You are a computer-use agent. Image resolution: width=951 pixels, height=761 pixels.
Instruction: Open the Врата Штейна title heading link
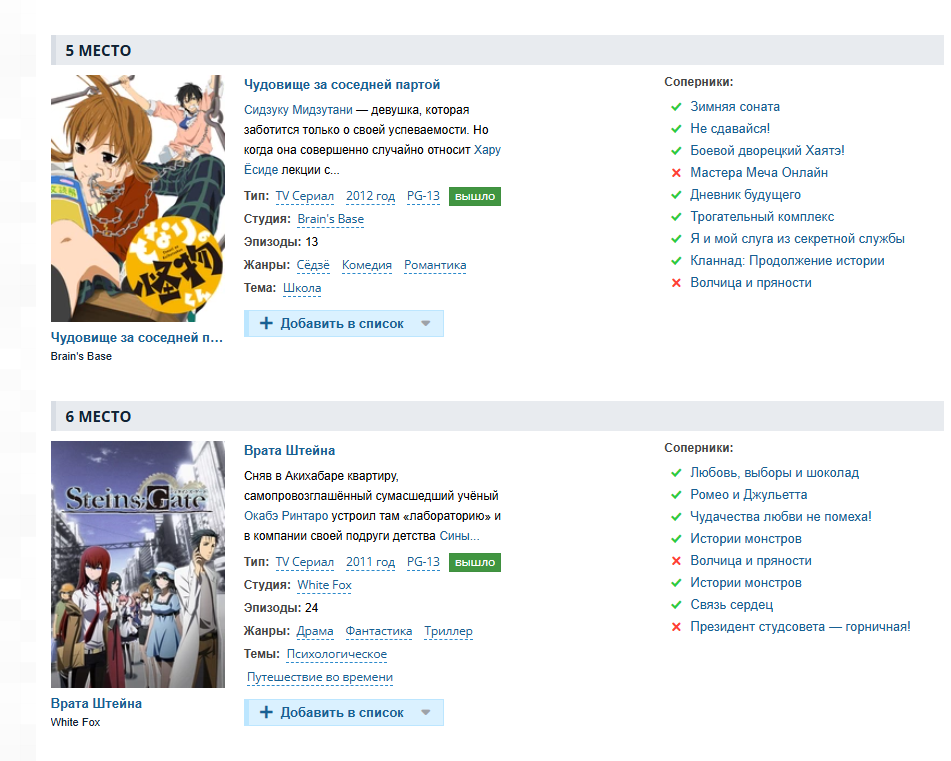[289, 451]
